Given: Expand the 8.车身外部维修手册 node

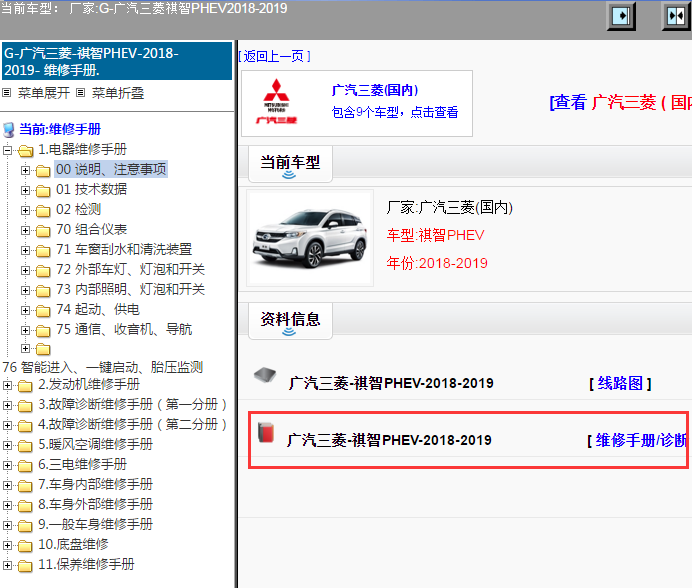Looking at the screenshot, I should coord(7,505).
